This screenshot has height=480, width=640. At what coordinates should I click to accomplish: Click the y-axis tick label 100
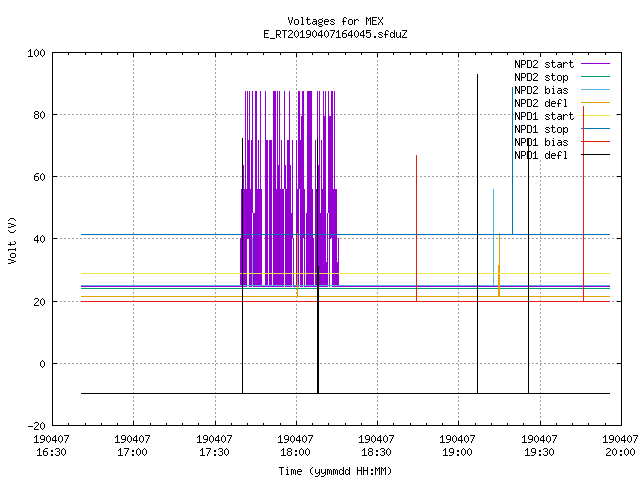[x=36, y=53]
